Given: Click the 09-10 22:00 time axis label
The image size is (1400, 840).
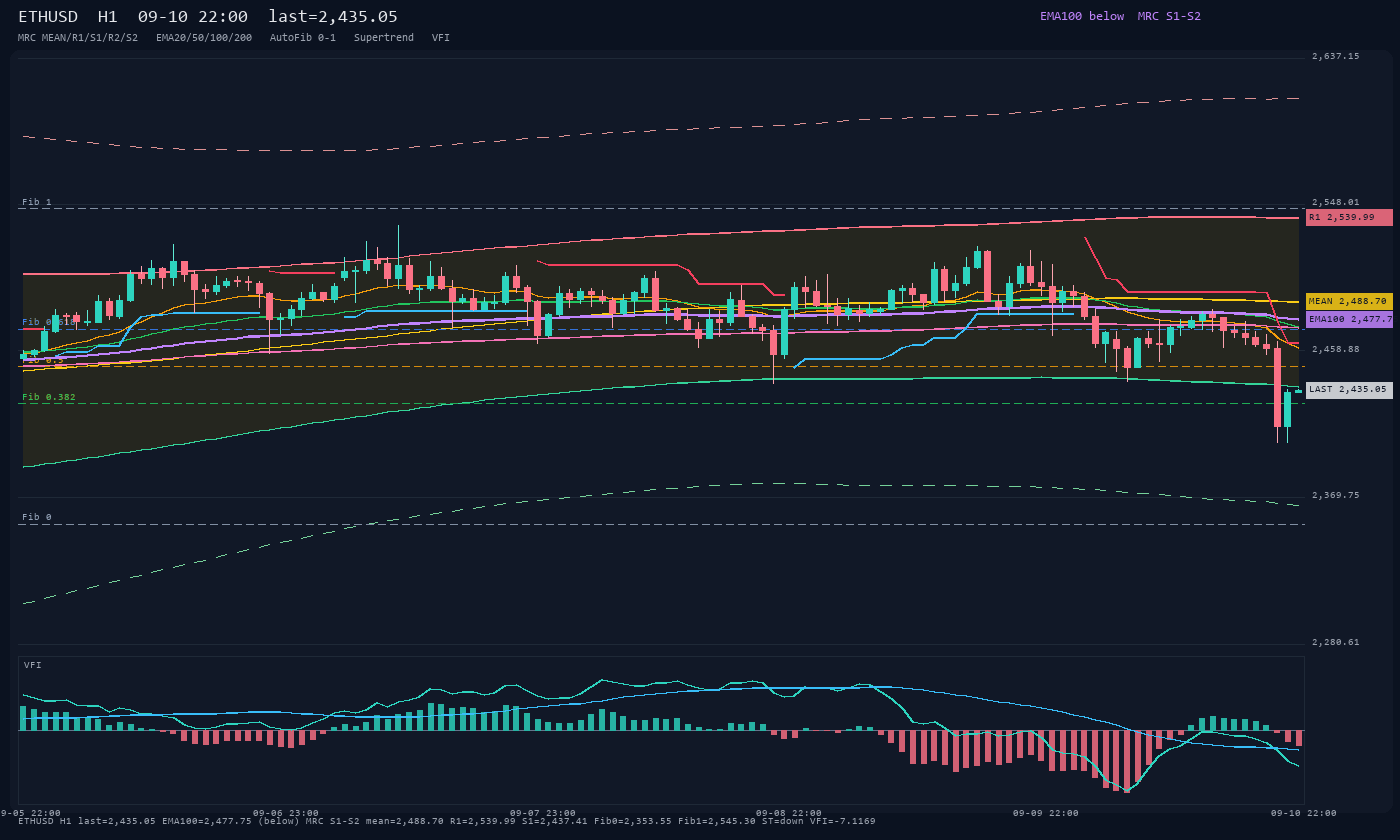Looking at the screenshot, I should click(x=1304, y=813).
